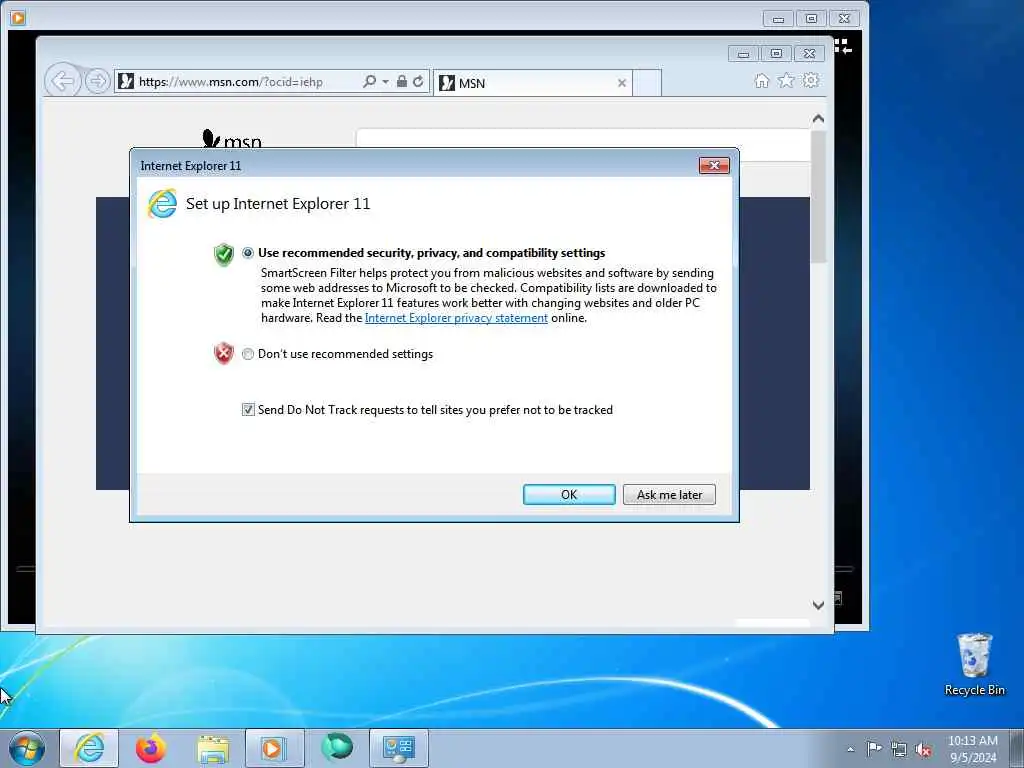Open the Home page icon
The width and height of the screenshot is (1024, 768).
761,80
